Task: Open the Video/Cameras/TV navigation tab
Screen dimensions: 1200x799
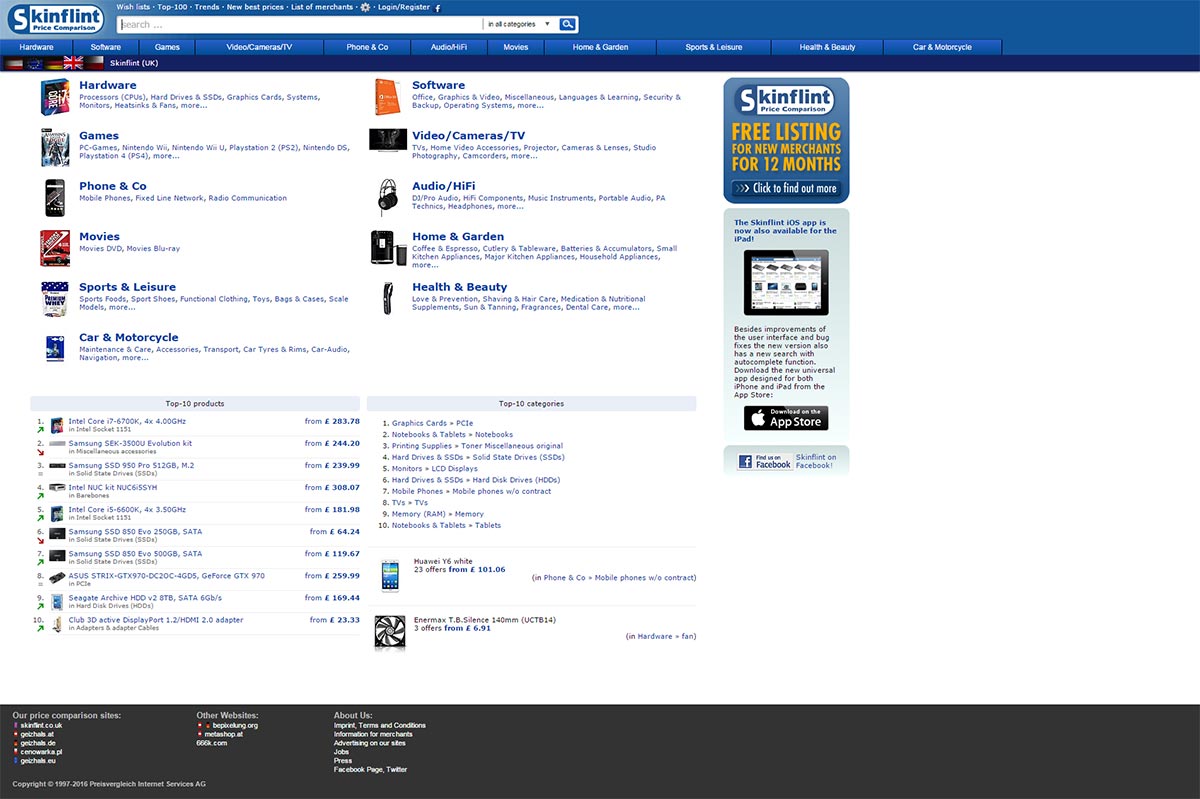Action: [260, 47]
